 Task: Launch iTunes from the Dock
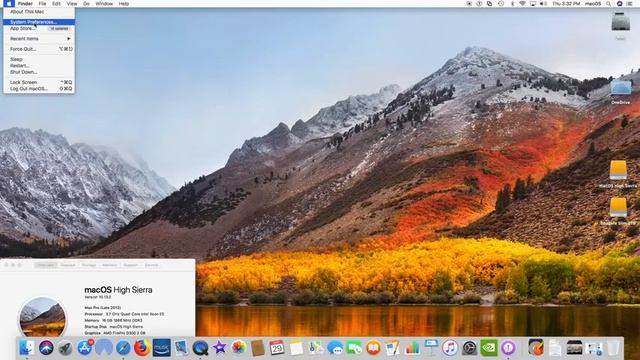(450, 348)
